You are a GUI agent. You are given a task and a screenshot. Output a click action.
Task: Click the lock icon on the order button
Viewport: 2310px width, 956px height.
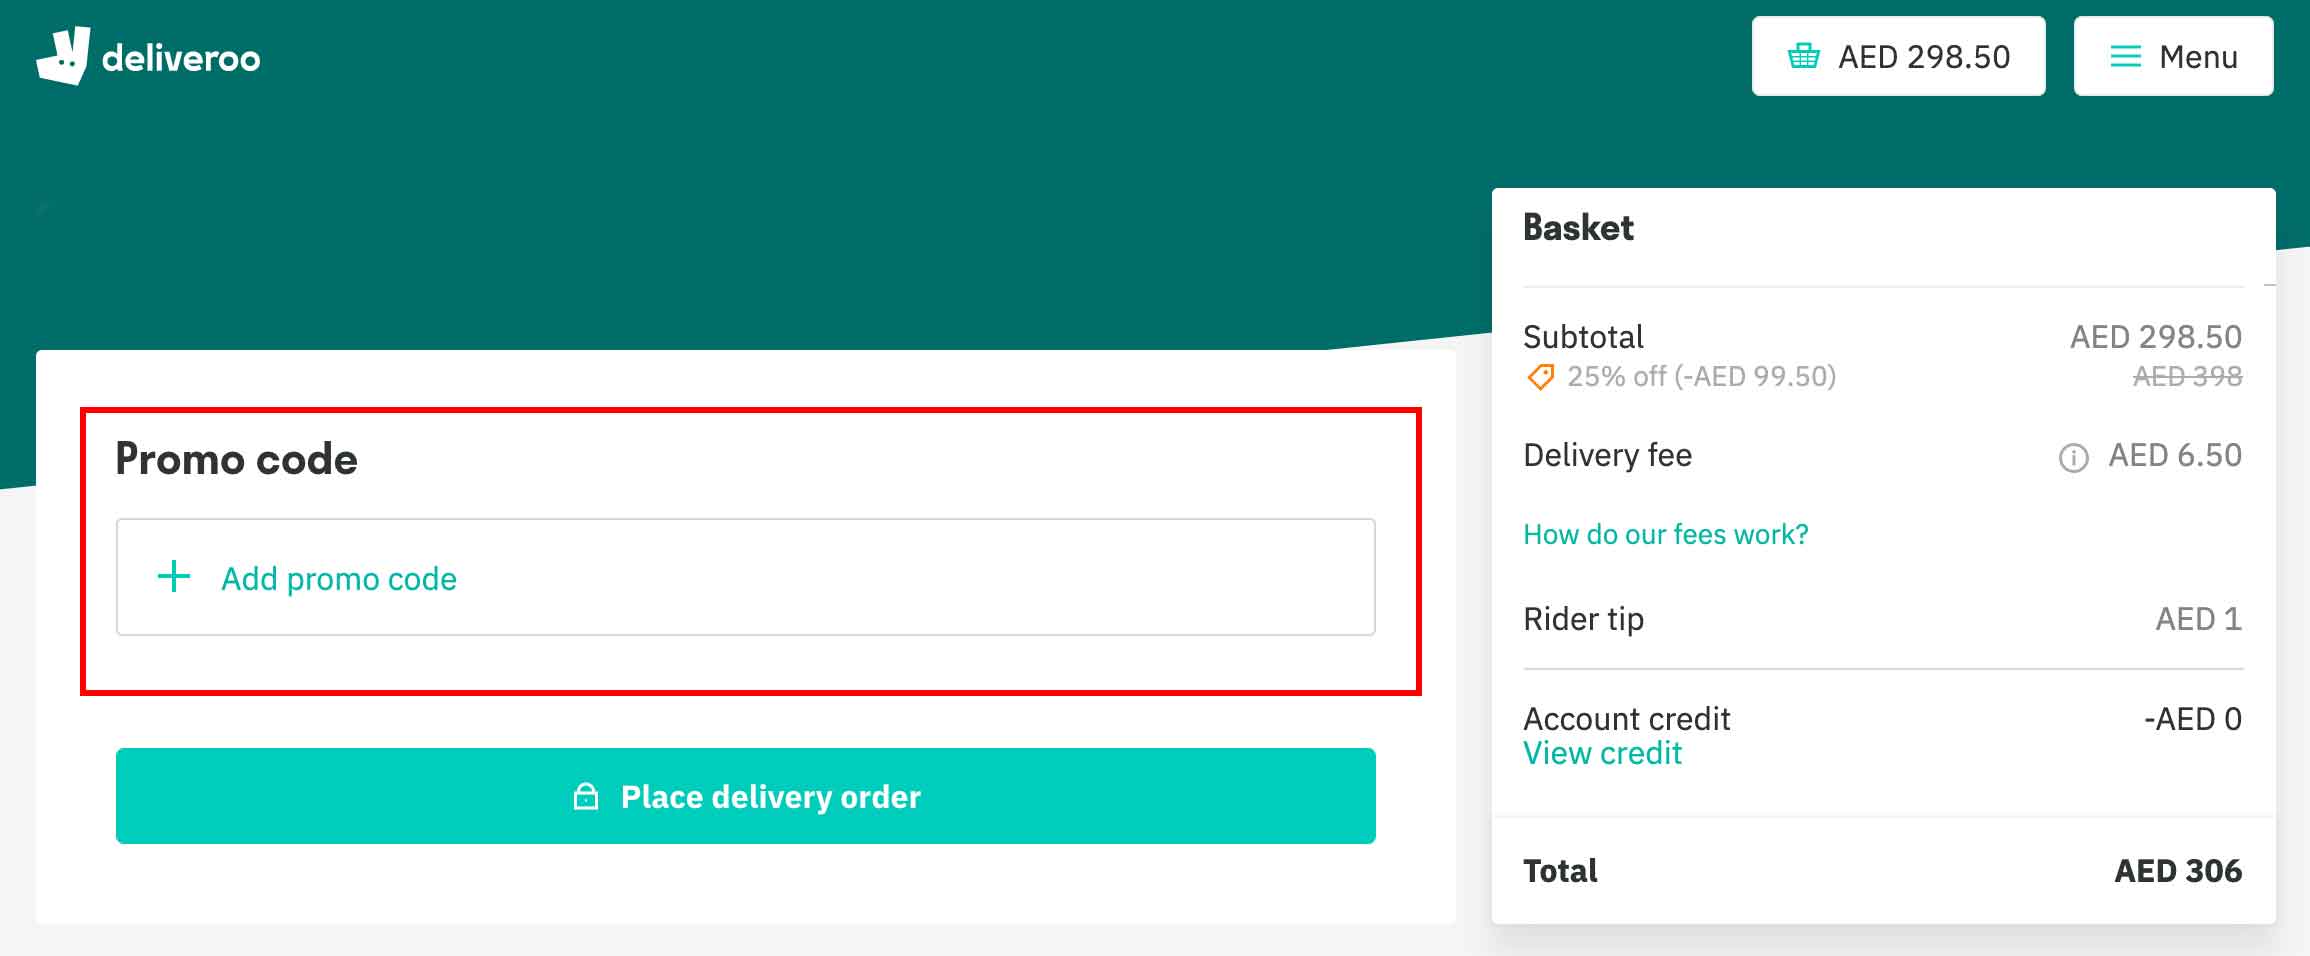pos(584,796)
